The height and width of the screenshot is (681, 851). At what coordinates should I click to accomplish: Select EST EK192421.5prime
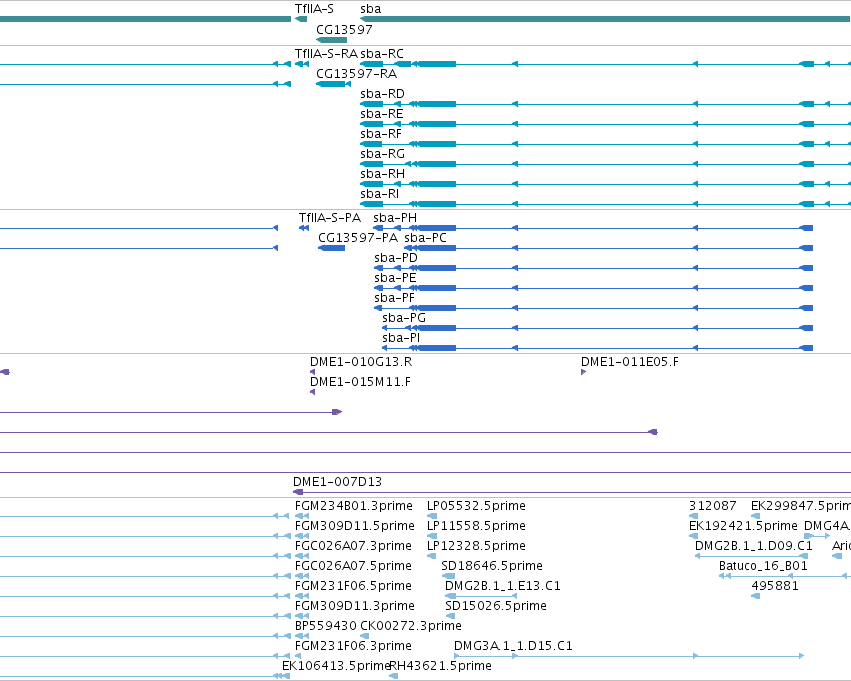point(743,526)
